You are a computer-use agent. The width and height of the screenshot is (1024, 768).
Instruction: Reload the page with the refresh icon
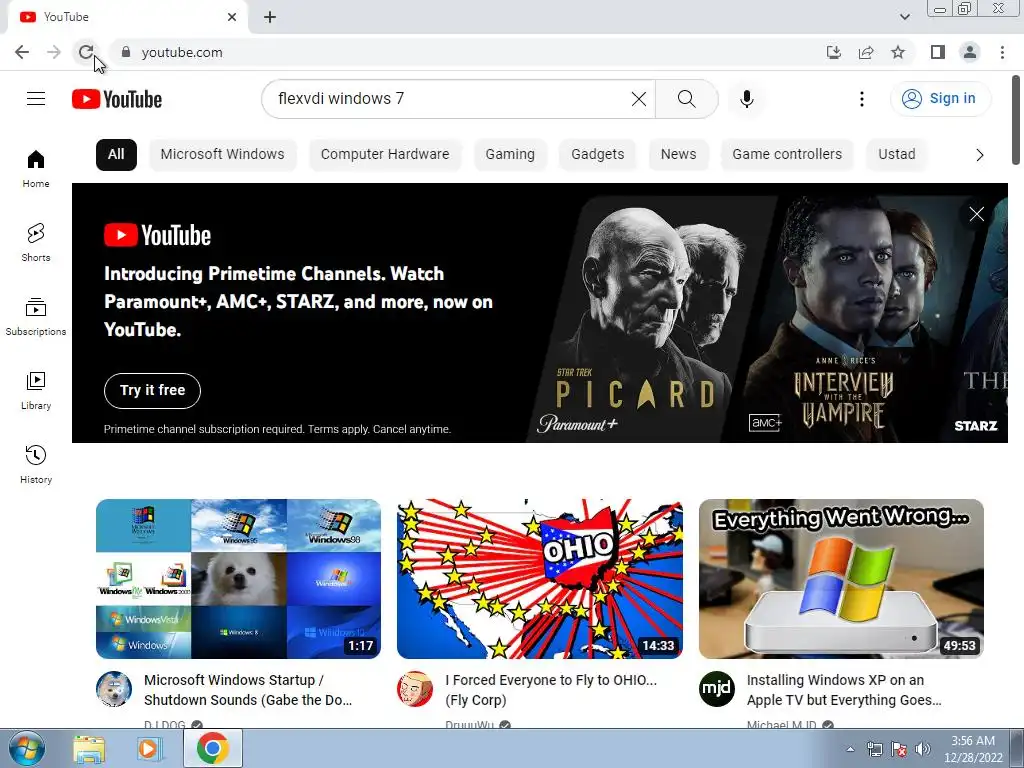86,52
